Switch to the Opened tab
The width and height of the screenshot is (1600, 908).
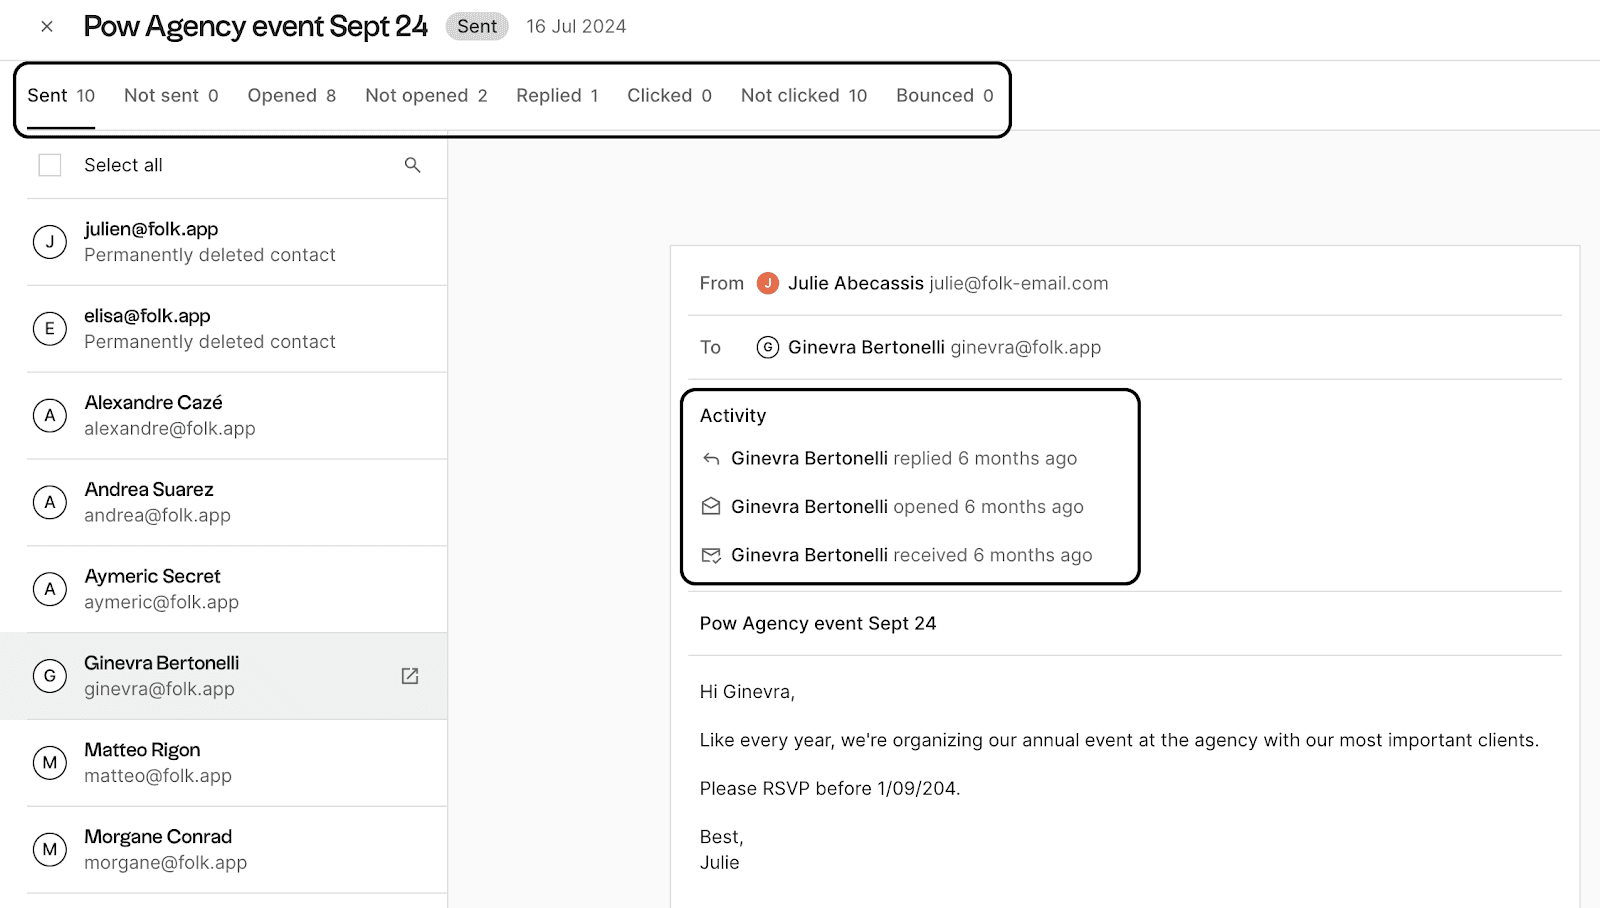292,96
